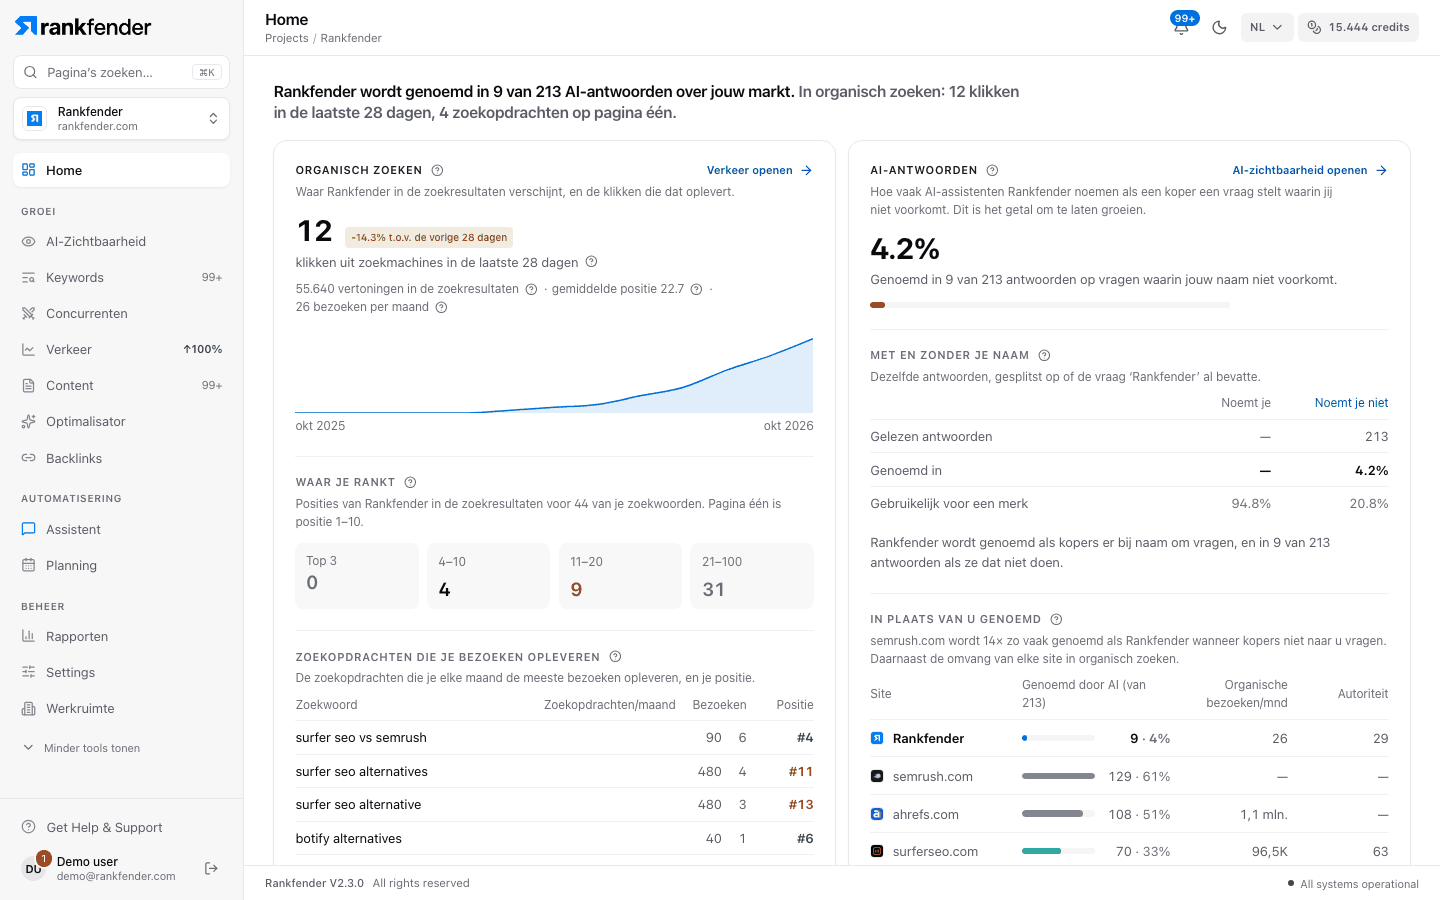Click the Rapporten bar chart icon

(x=28, y=636)
